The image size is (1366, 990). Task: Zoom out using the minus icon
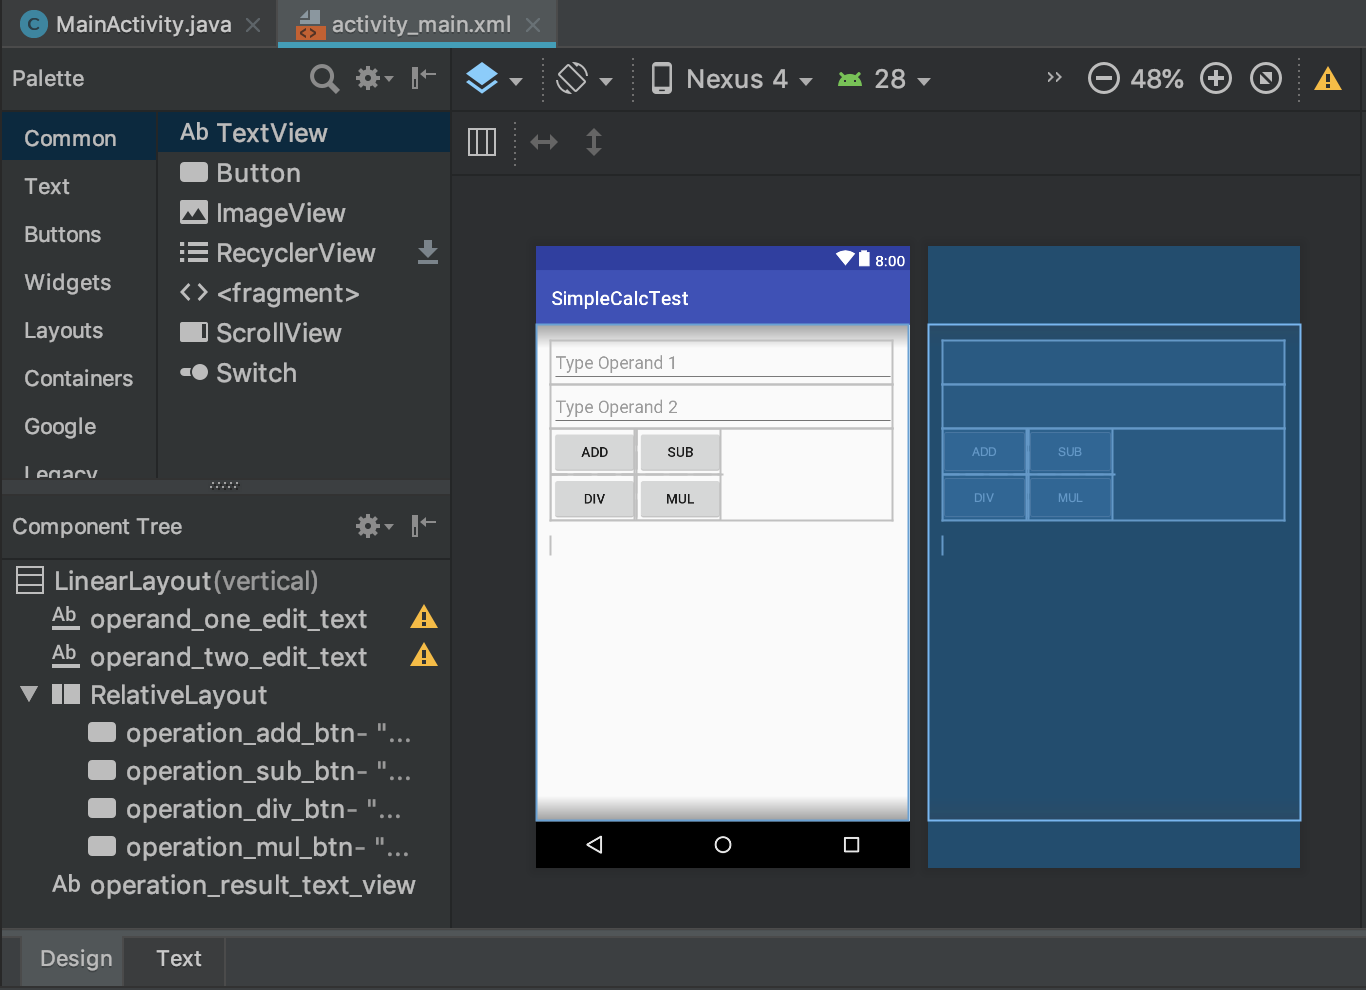tap(1103, 78)
